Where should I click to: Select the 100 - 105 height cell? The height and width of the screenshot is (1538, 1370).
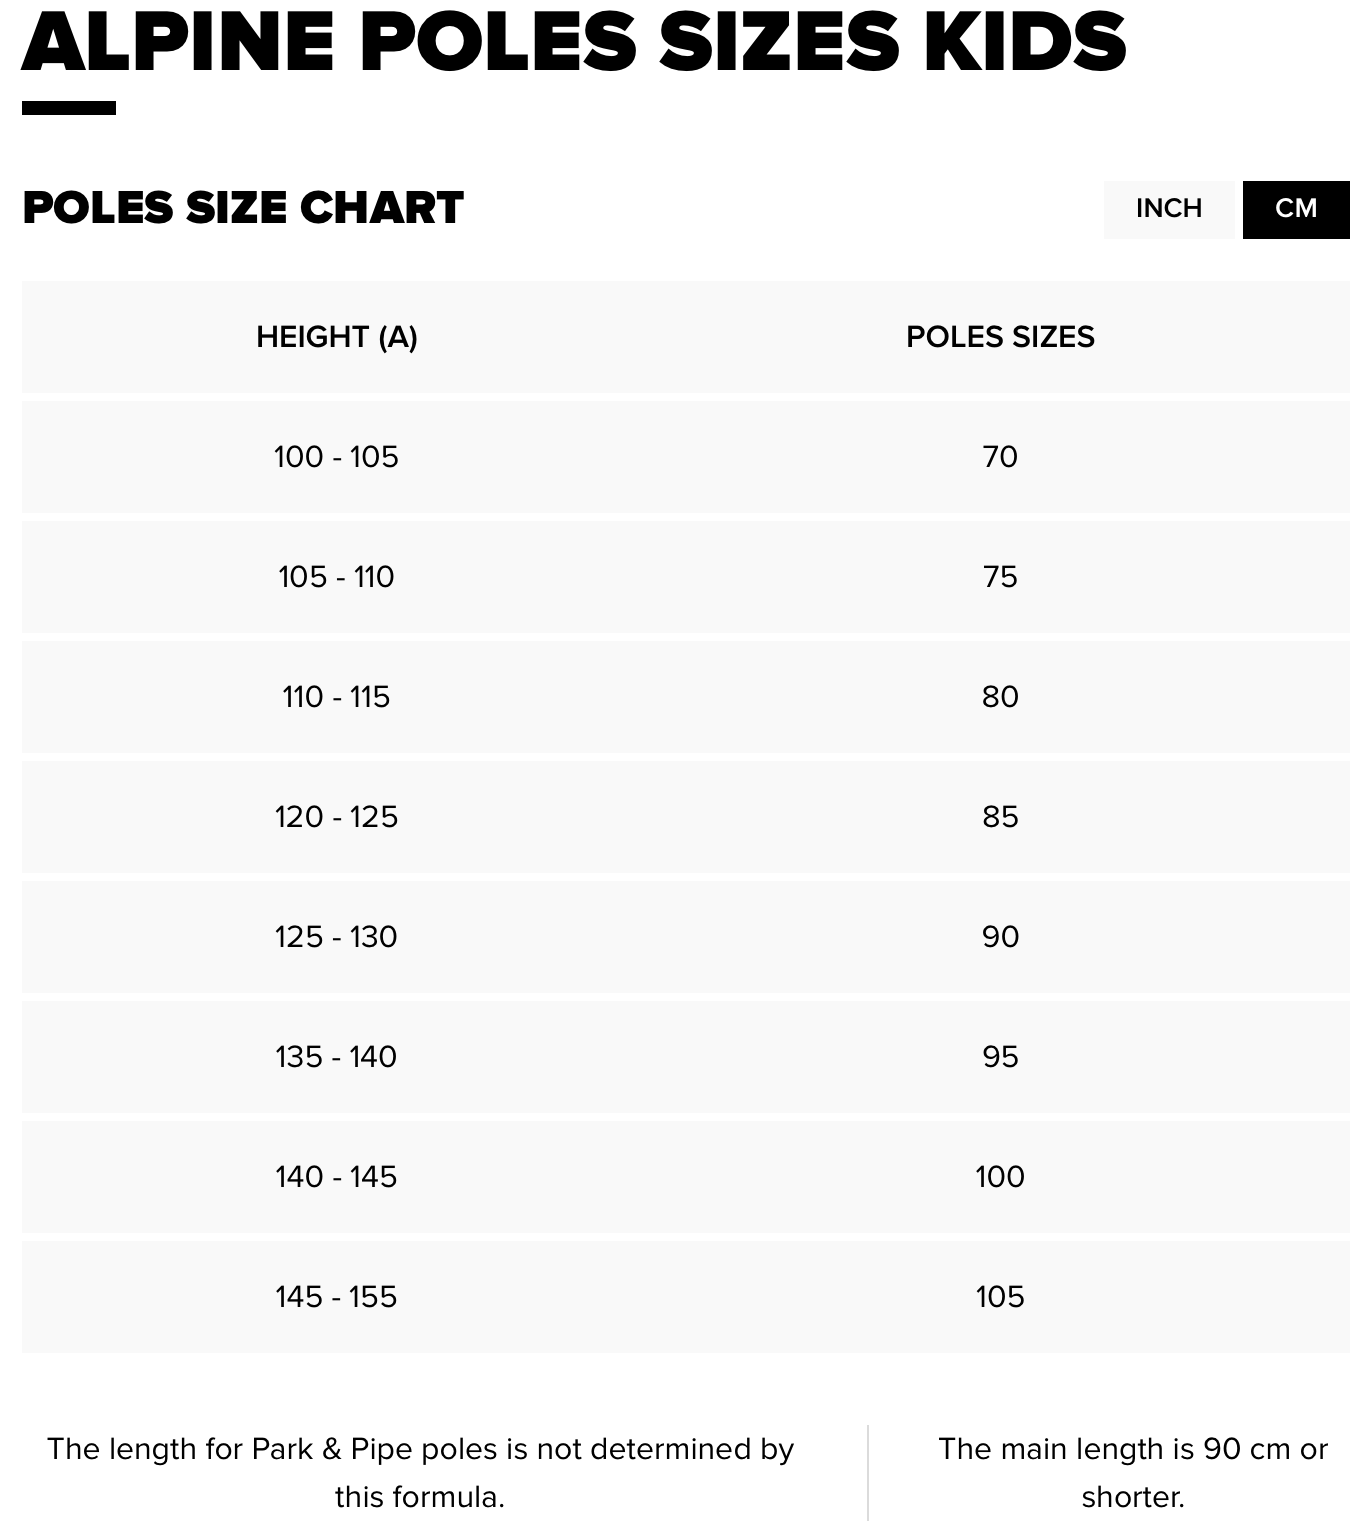(x=336, y=457)
